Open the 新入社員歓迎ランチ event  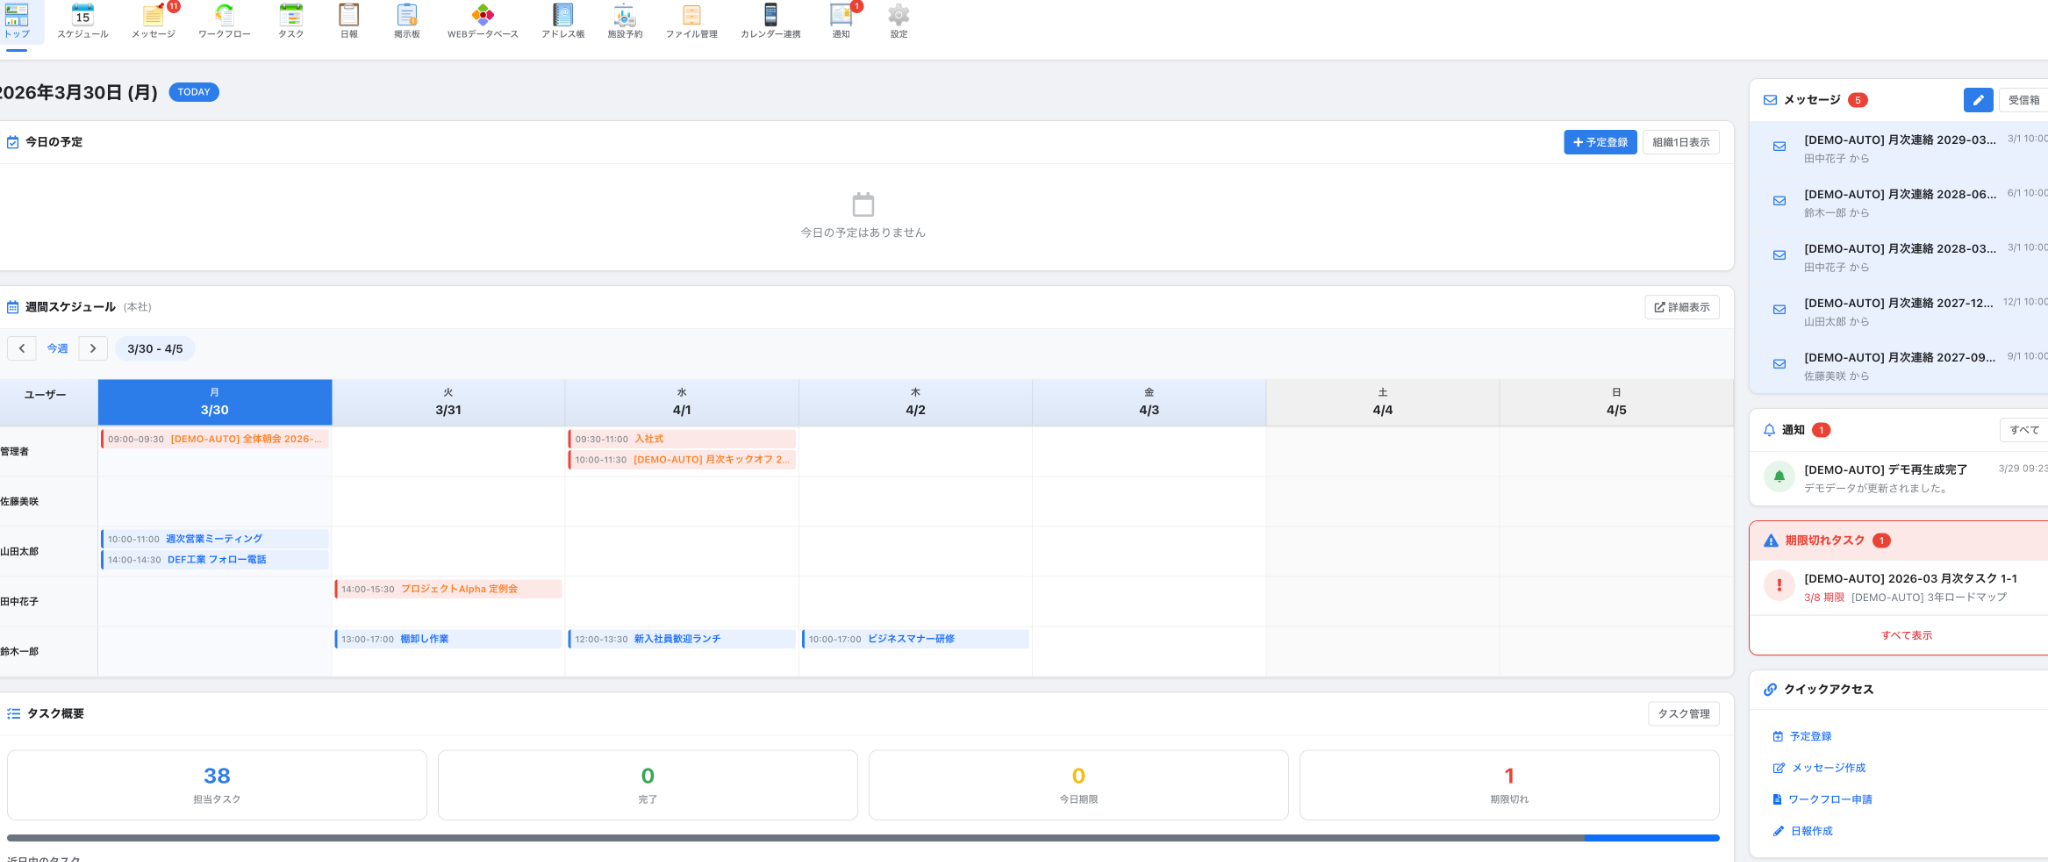click(682, 639)
